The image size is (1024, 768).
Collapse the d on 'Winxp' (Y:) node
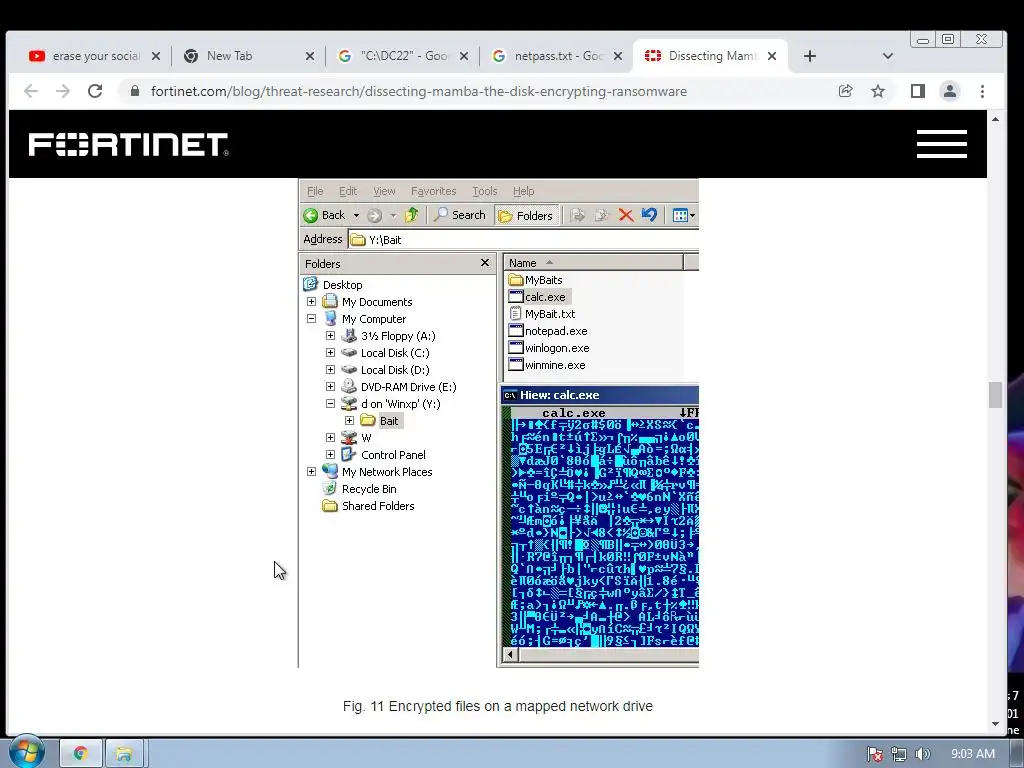click(330, 404)
